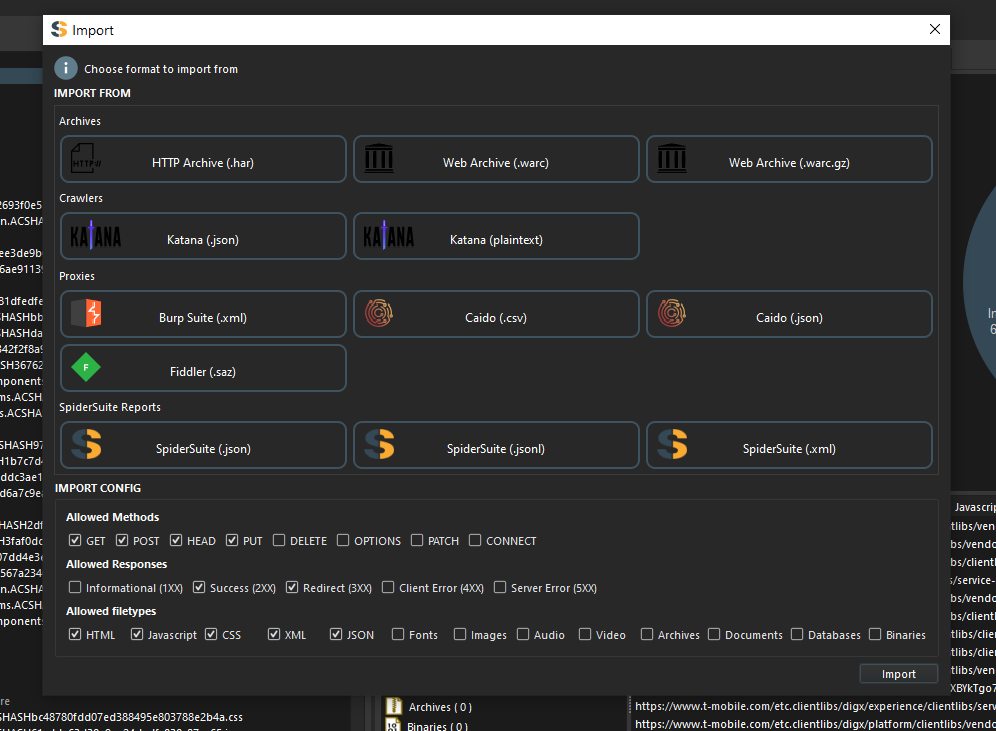Click the Burp Suite orange icon
Screen dimensions: 996x731
[x=86, y=313]
